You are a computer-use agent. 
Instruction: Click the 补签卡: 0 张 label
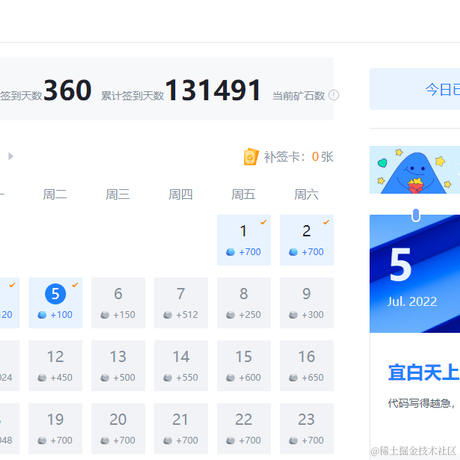click(x=298, y=157)
